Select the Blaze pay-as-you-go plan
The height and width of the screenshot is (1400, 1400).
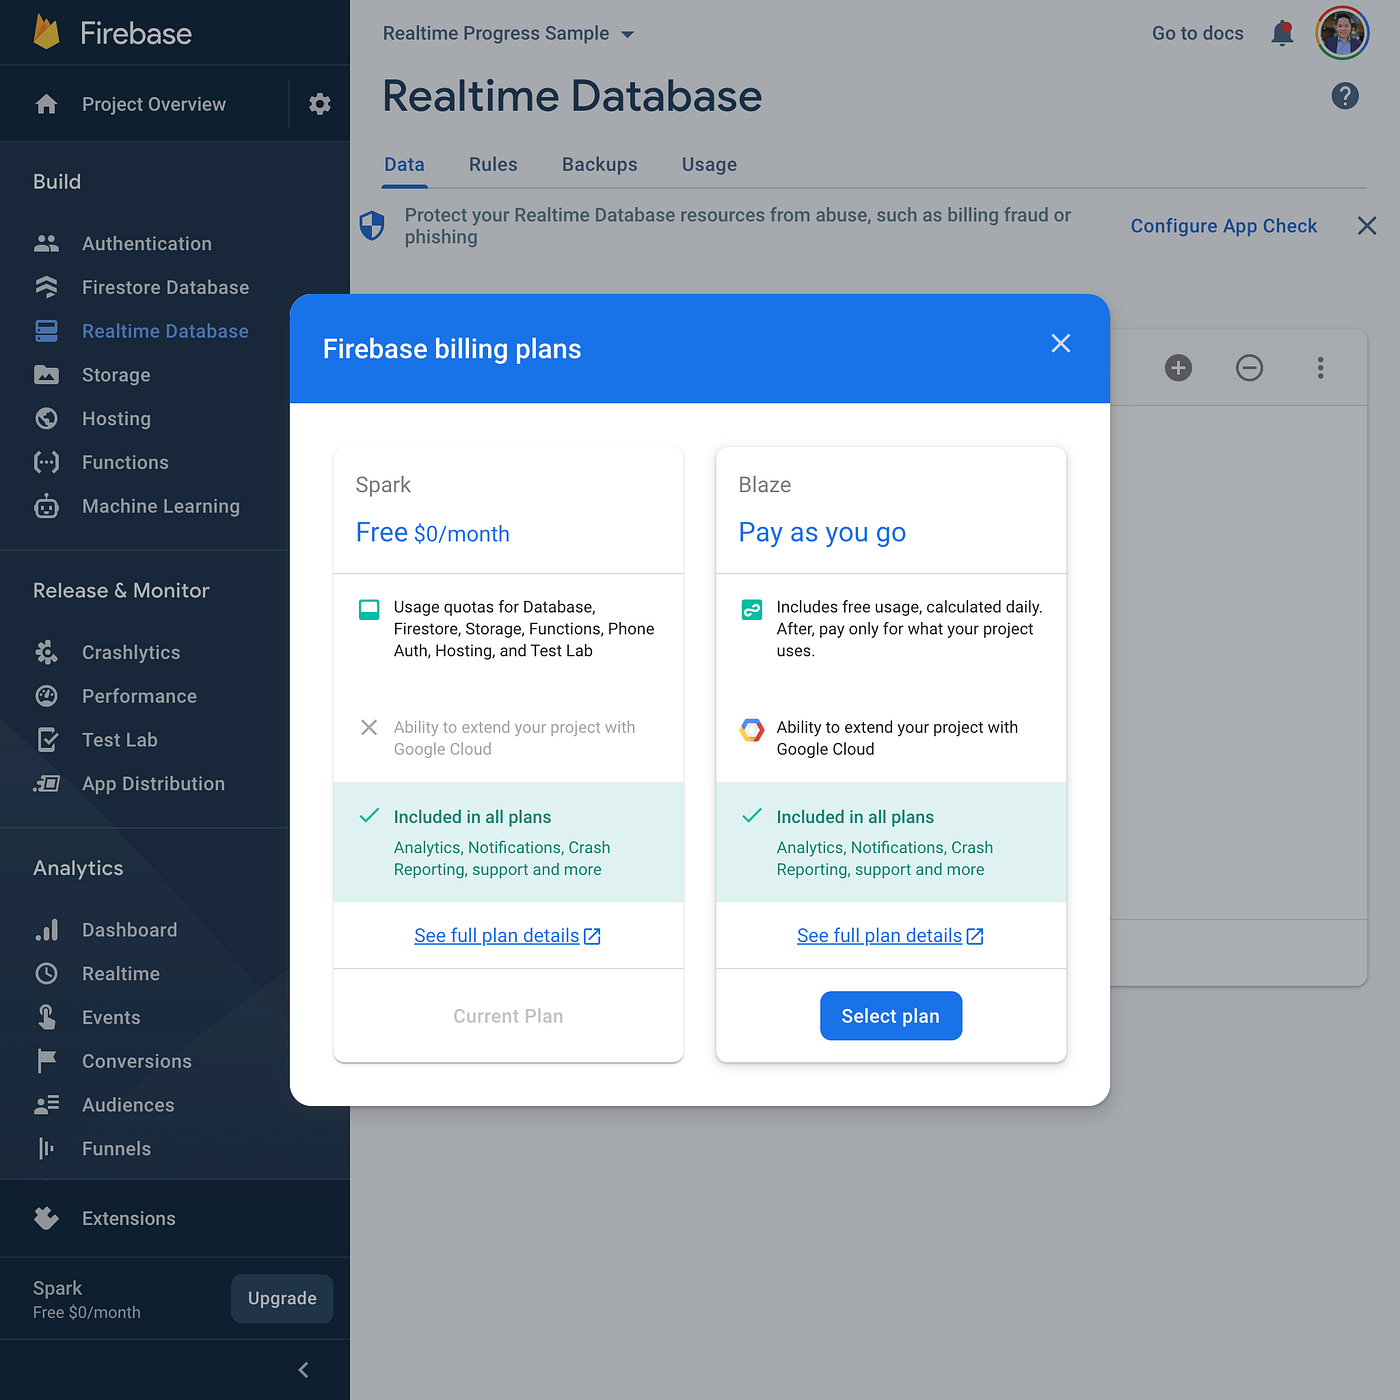pyautogui.click(x=890, y=1015)
